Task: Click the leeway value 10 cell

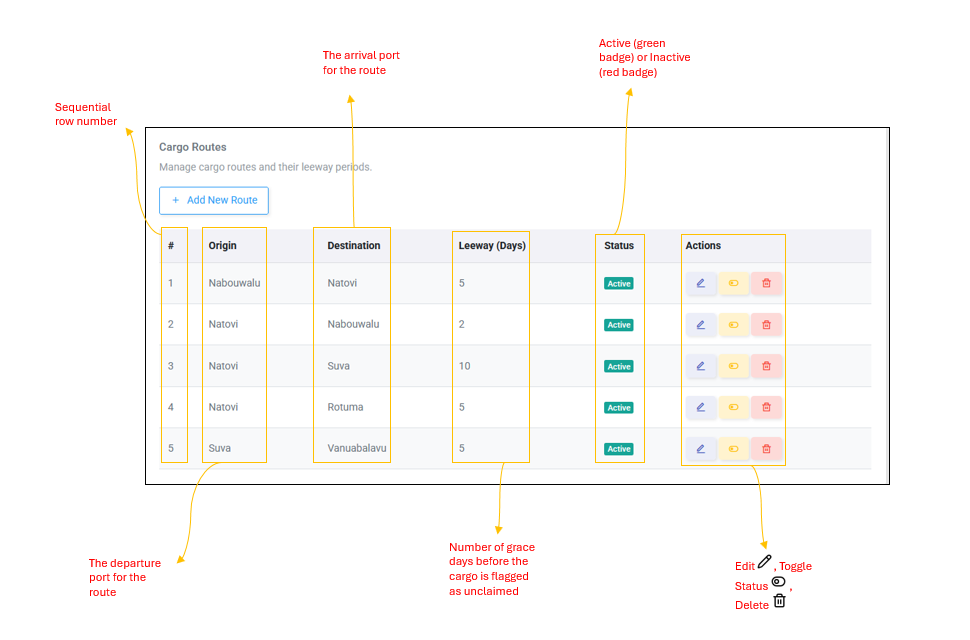Action: tap(465, 366)
